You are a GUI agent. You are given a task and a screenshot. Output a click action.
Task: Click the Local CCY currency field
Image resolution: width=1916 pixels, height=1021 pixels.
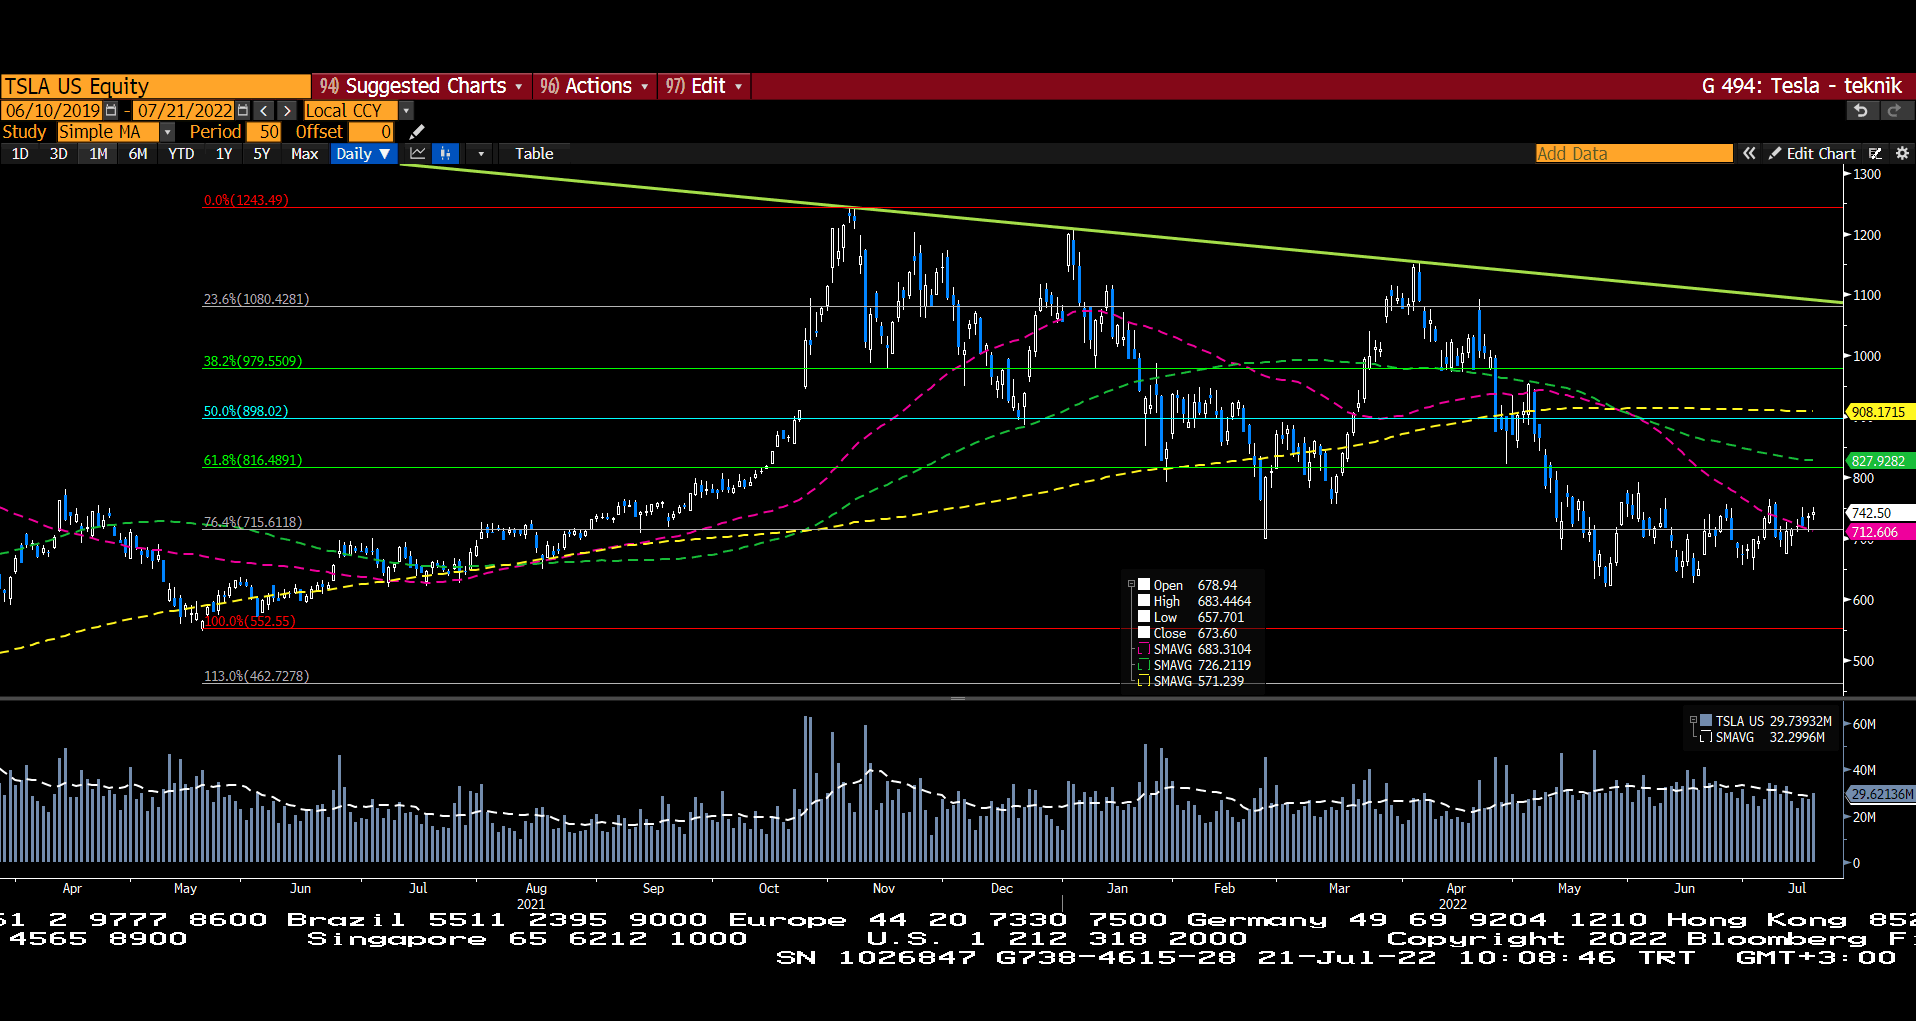click(x=350, y=110)
